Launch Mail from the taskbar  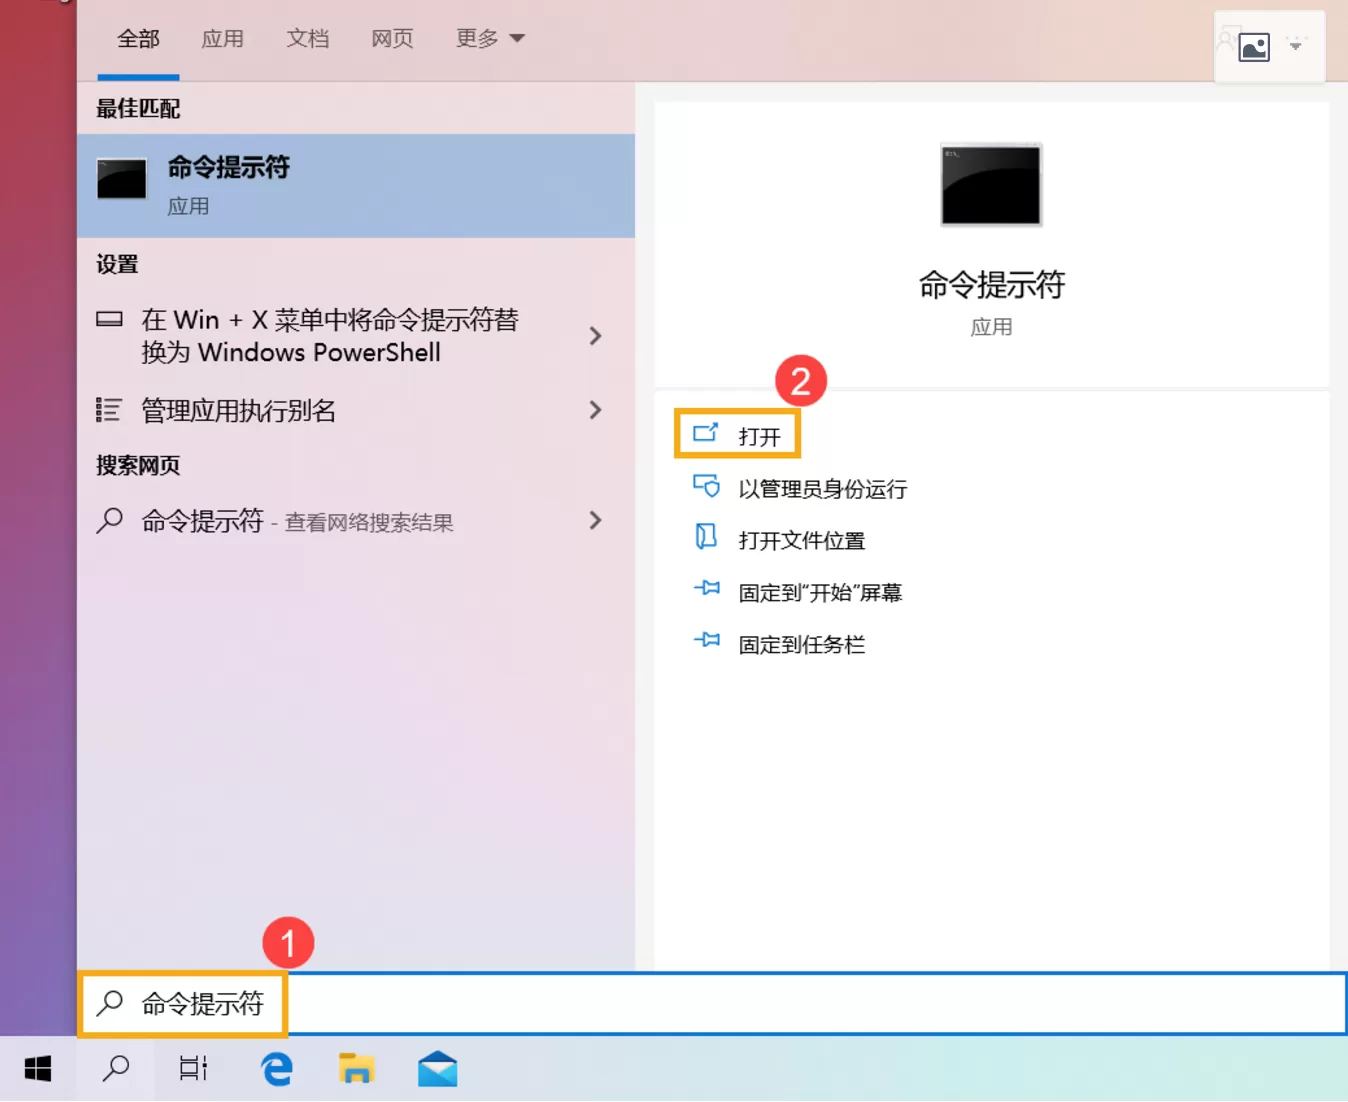point(437,1068)
